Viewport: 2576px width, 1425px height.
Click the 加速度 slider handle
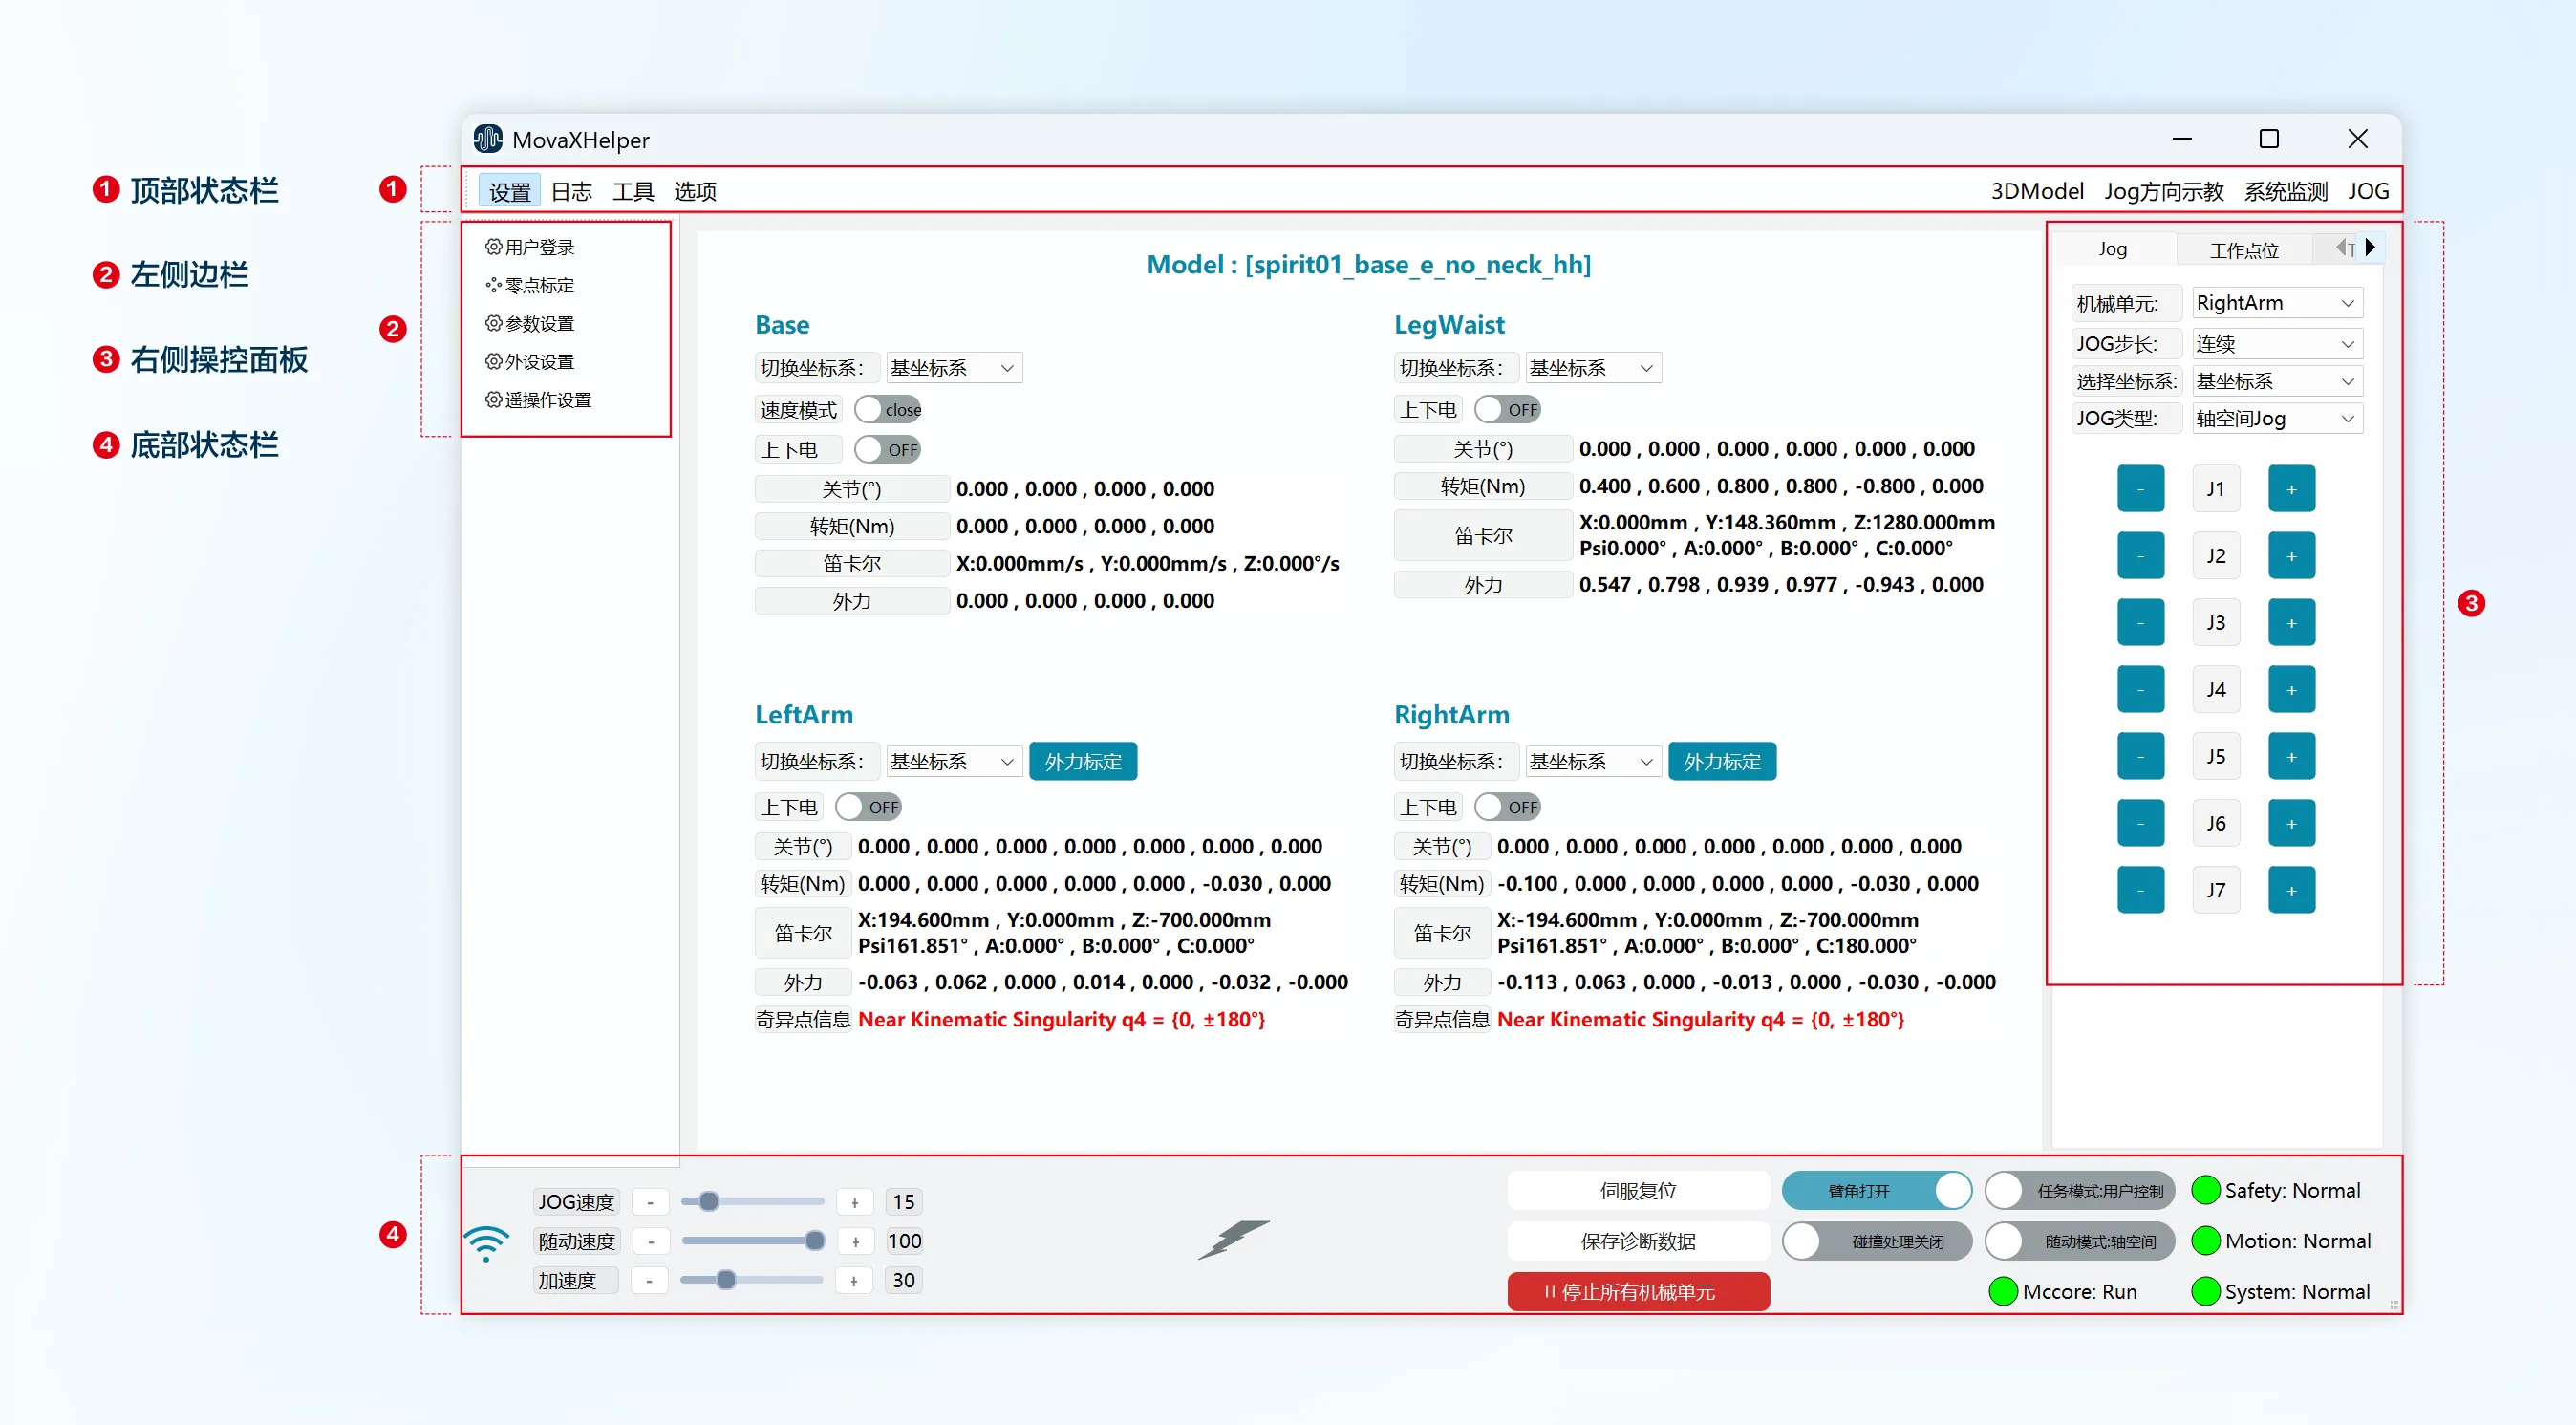point(727,1280)
